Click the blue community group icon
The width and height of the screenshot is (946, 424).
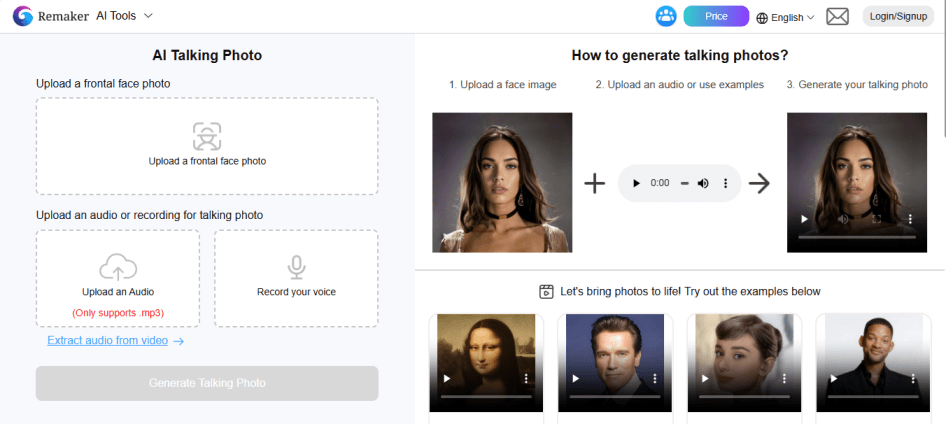click(666, 16)
